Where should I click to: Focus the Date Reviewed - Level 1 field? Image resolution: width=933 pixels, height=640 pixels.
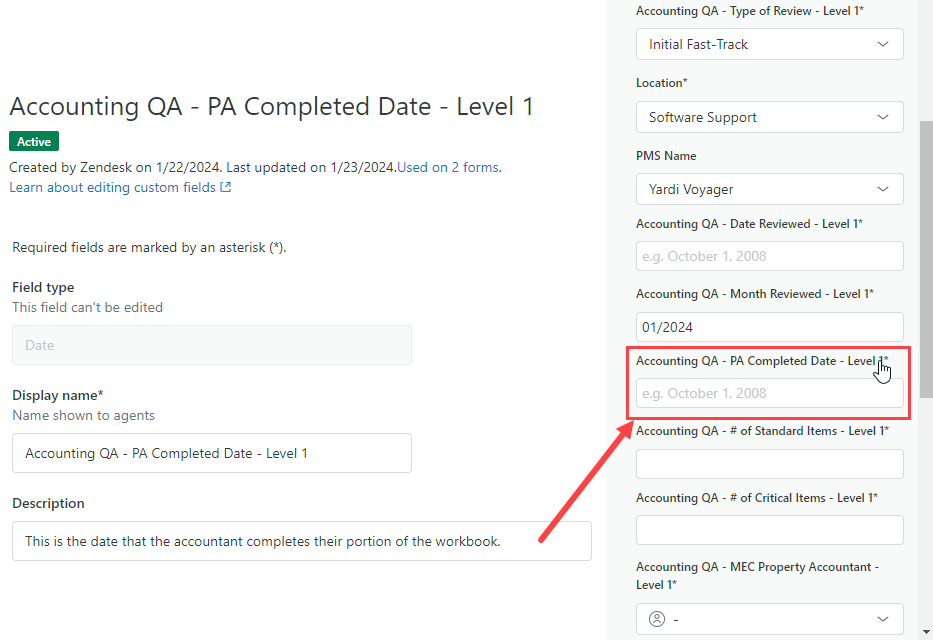(x=769, y=256)
